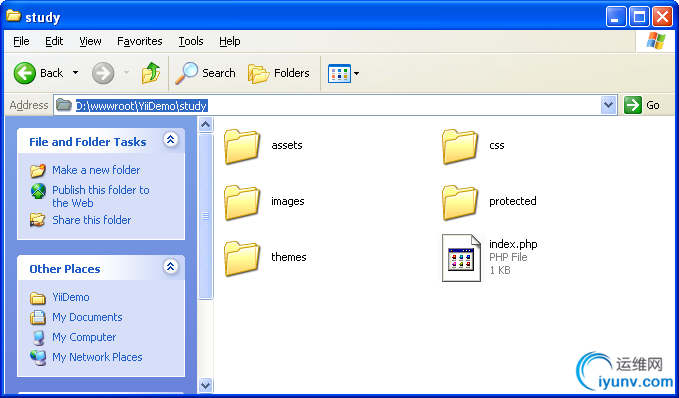The height and width of the screenshot is (398, 679).
Task: Click the Publish to Web globe icon
Action: pyautogui.click(x=38, y=191)
